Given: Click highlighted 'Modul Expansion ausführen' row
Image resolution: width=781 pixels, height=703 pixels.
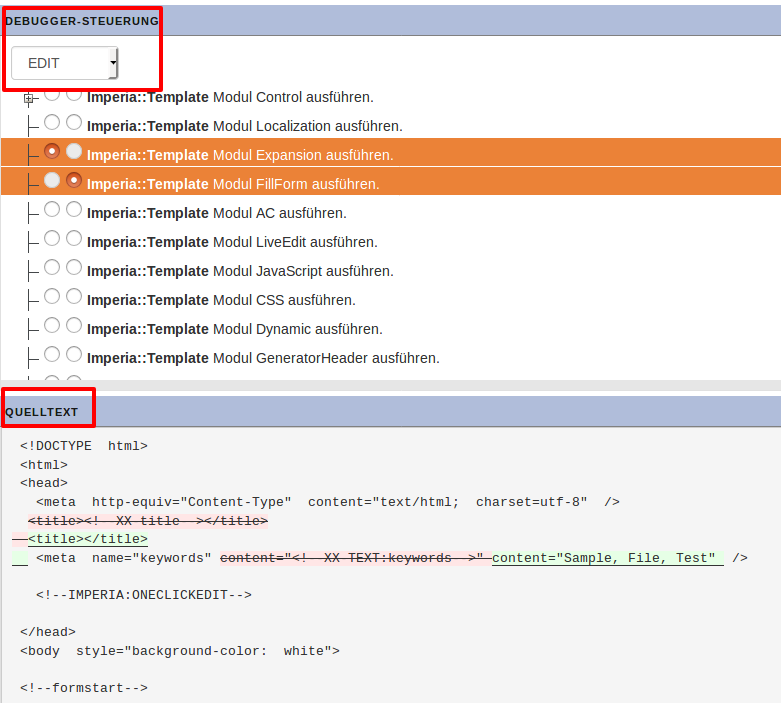Looking at the screenshot, I should 390,152.
